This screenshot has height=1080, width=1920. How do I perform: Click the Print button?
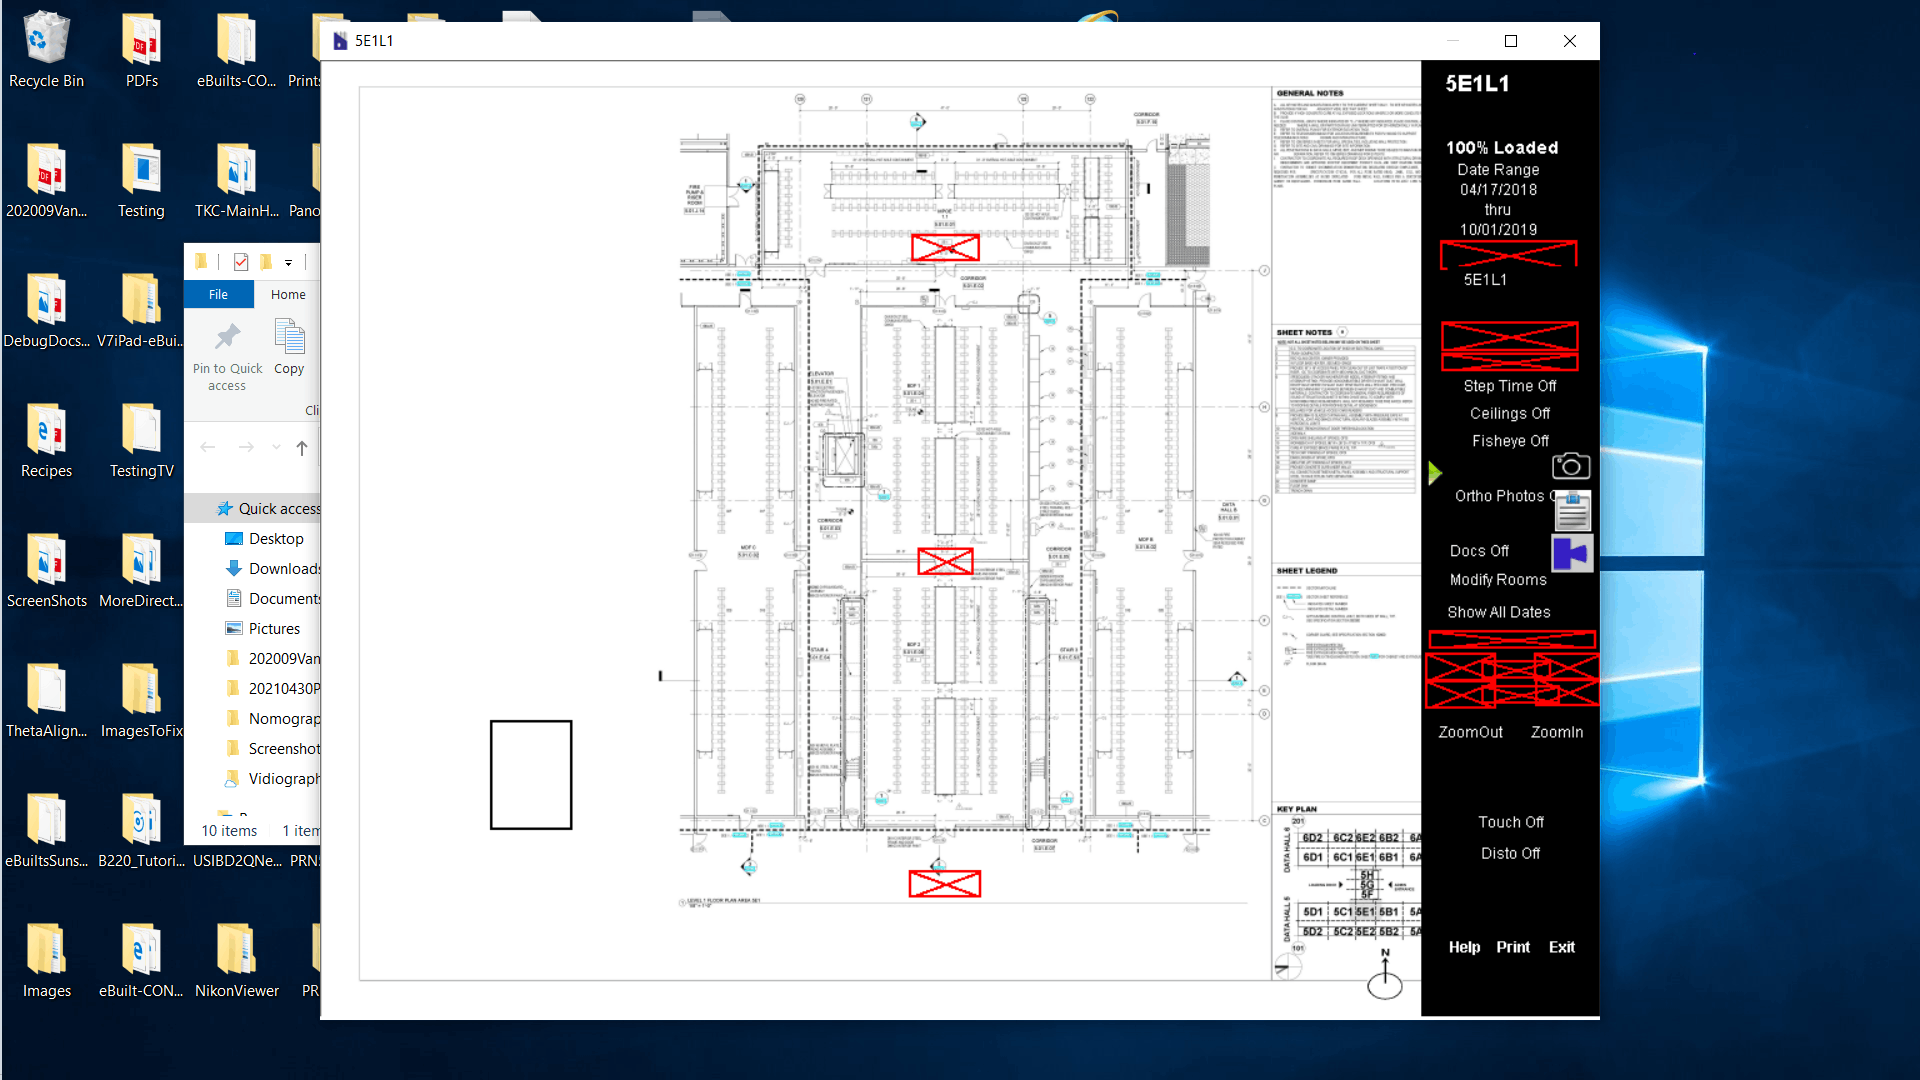(1513, 947)
